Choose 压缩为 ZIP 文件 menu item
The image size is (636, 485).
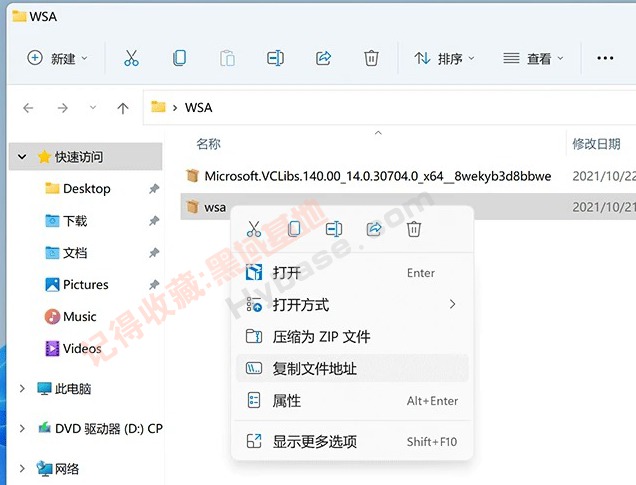(352, 337)
